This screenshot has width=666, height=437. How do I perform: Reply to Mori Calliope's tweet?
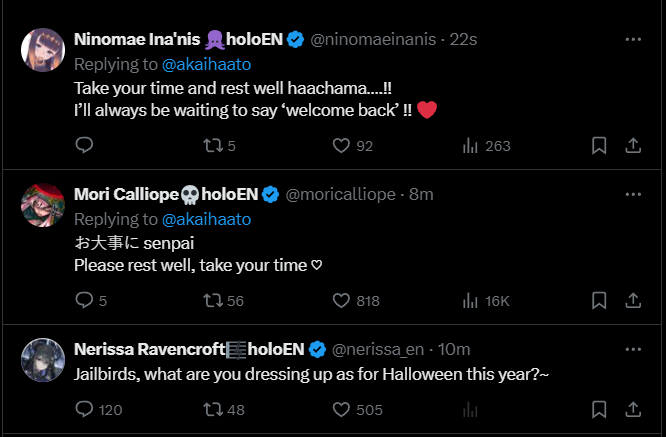pos(84,300)
